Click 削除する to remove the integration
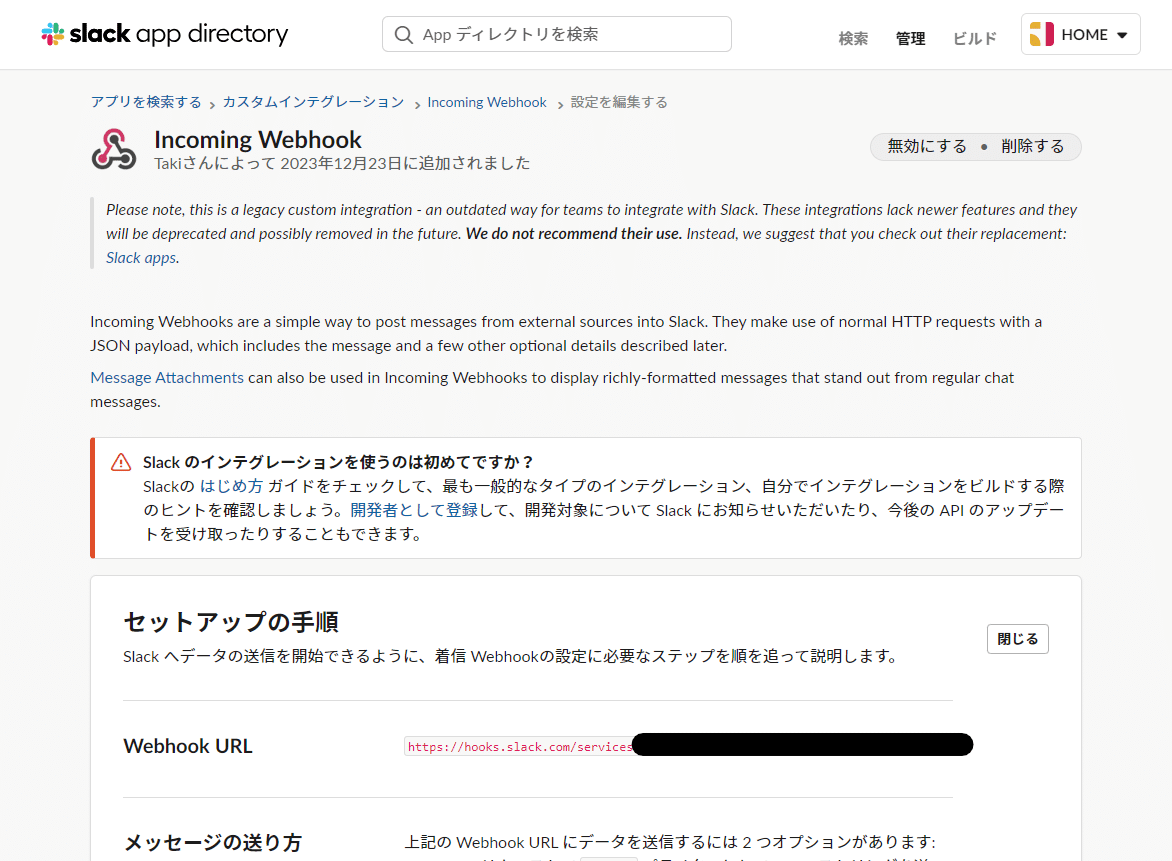Image resolution: width=1172 pixels, height=861 pixels. point(1032,146)
